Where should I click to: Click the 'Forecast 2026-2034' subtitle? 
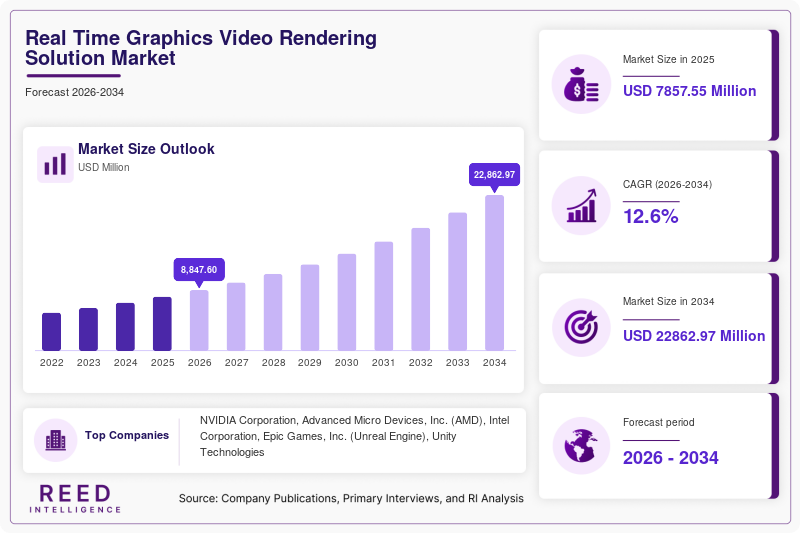pyautogui.click(x=74, y=92)
